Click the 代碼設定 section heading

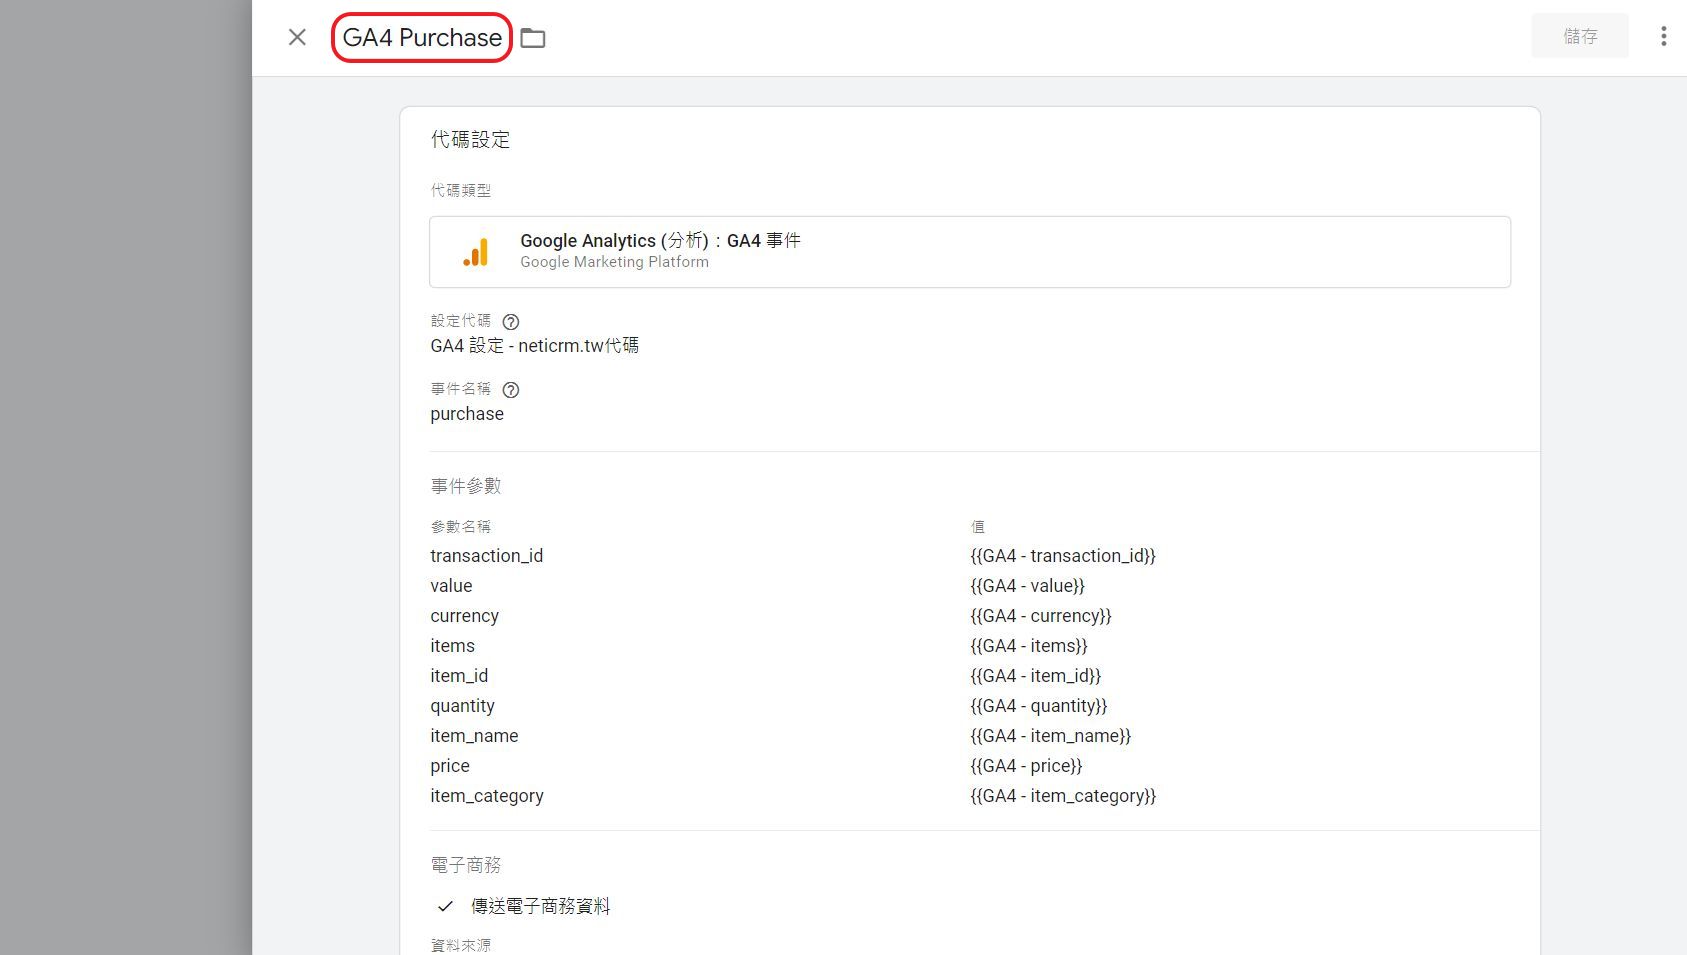pyautogui.click(x=470, y=140)
